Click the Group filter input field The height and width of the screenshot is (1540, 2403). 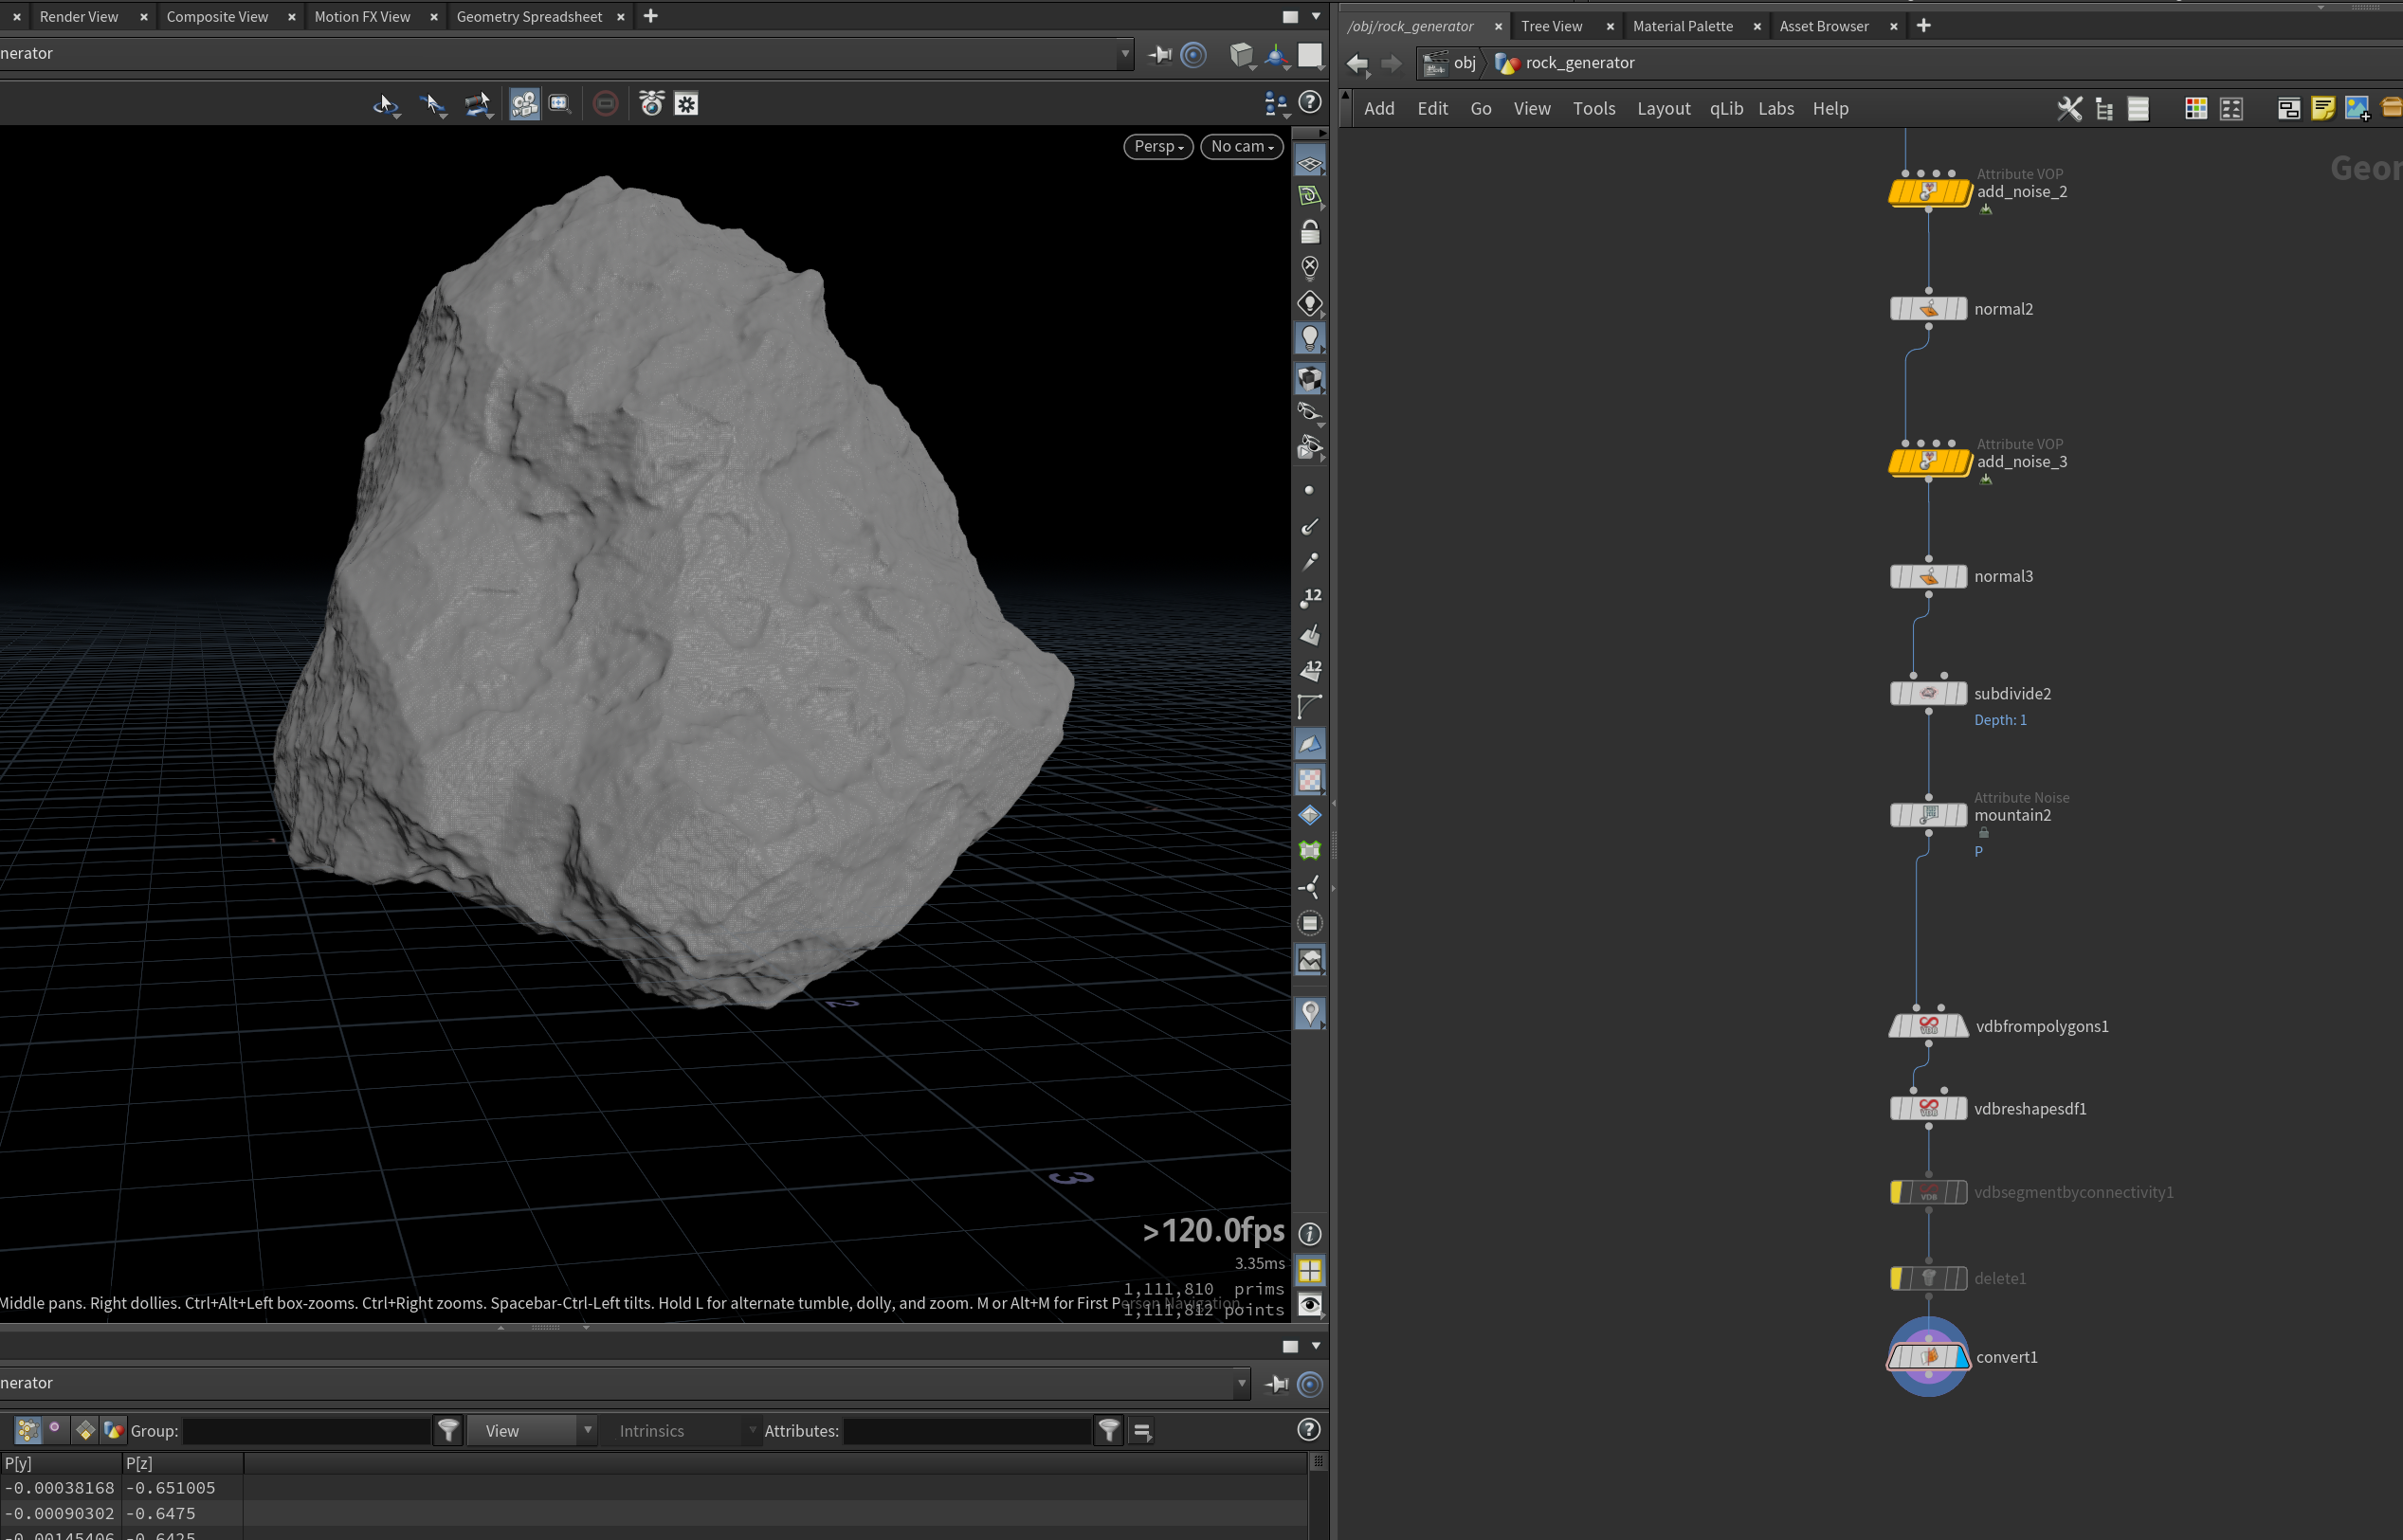(307, 1431)
